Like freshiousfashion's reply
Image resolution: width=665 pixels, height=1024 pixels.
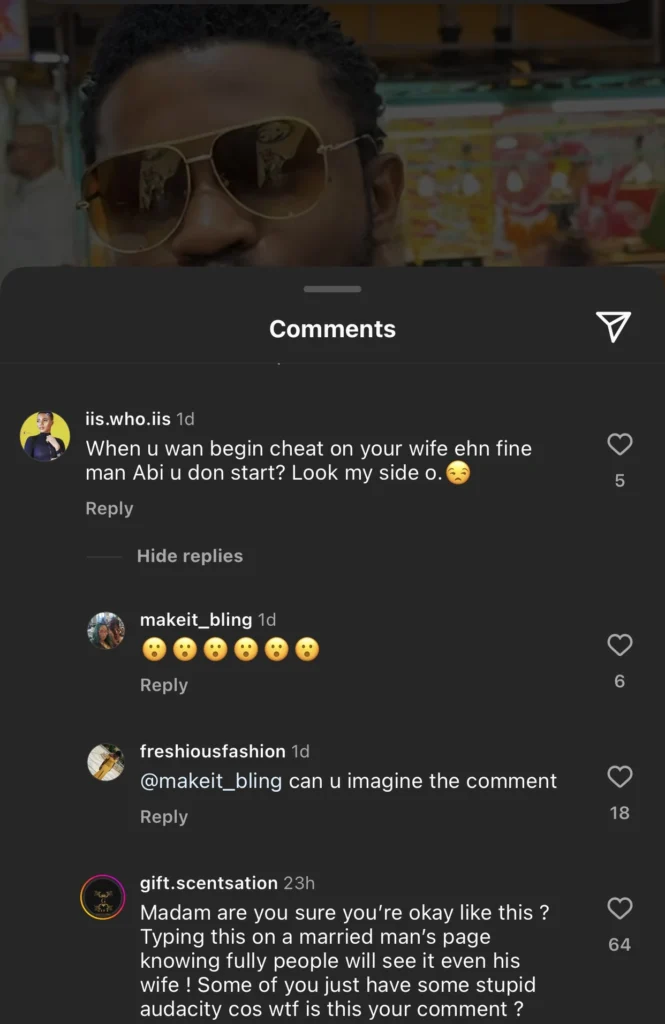tap(619, 777)
